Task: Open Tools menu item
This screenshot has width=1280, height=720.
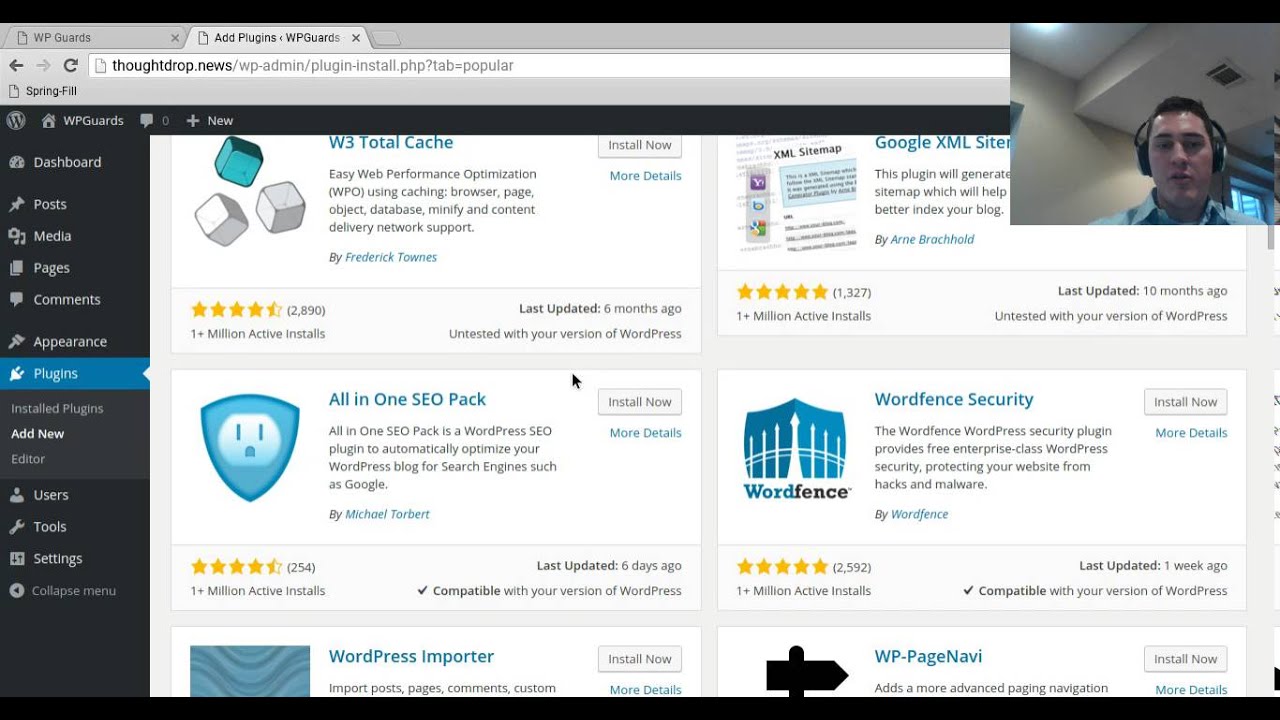Action: click(x=75, y=527)
